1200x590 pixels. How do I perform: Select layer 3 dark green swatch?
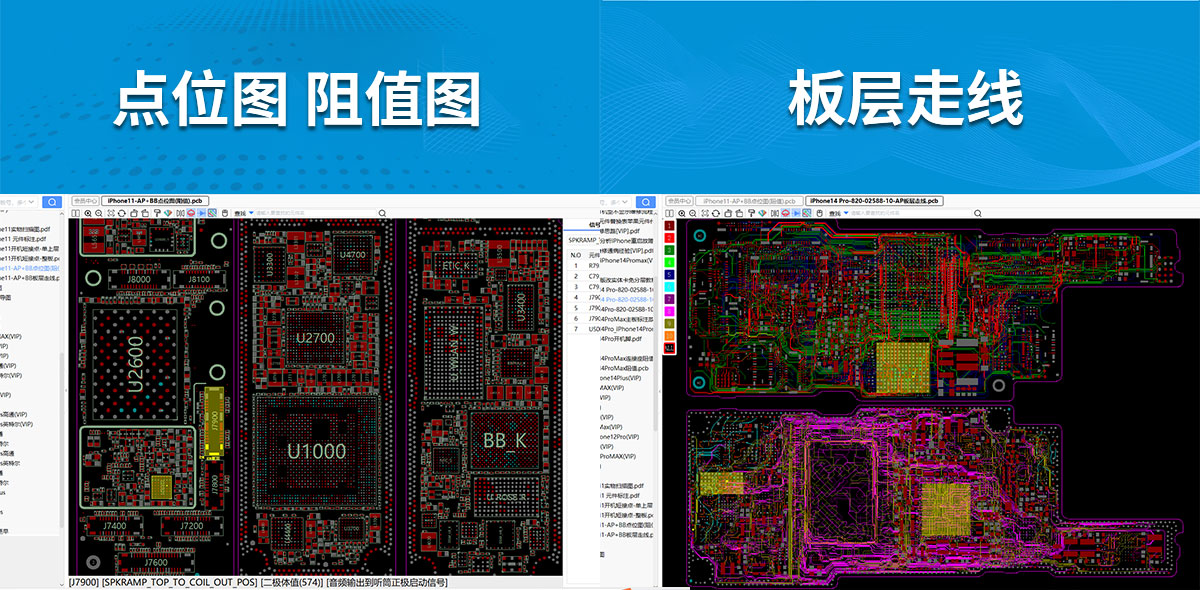pos(669,250)
